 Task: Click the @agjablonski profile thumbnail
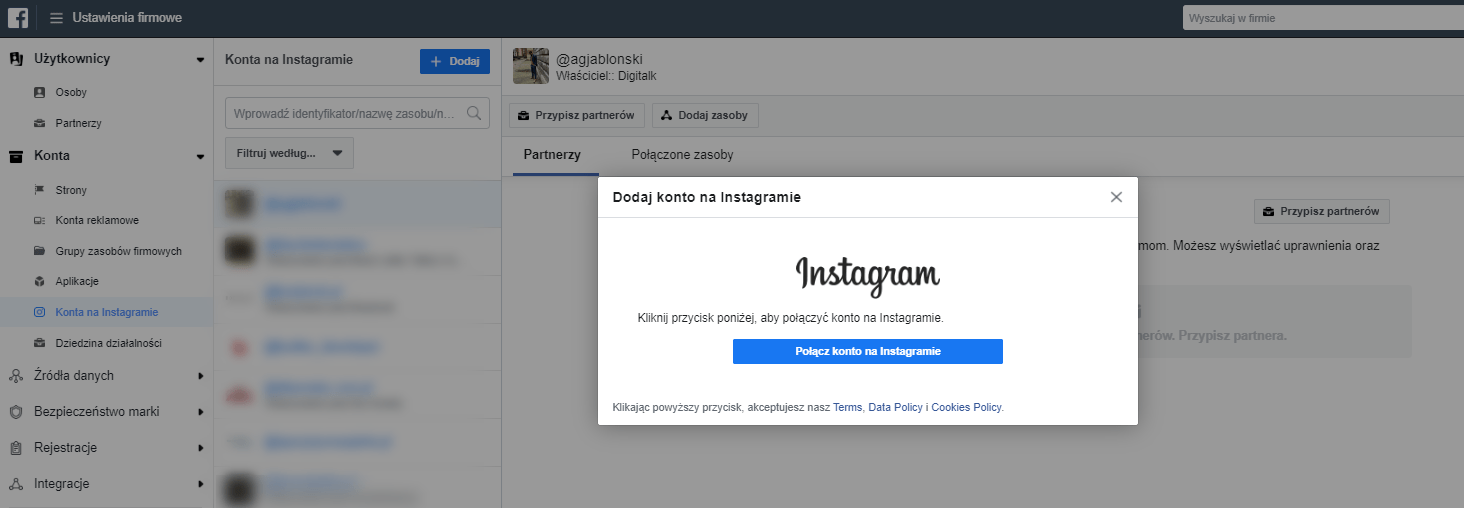(x=531, y=66)
